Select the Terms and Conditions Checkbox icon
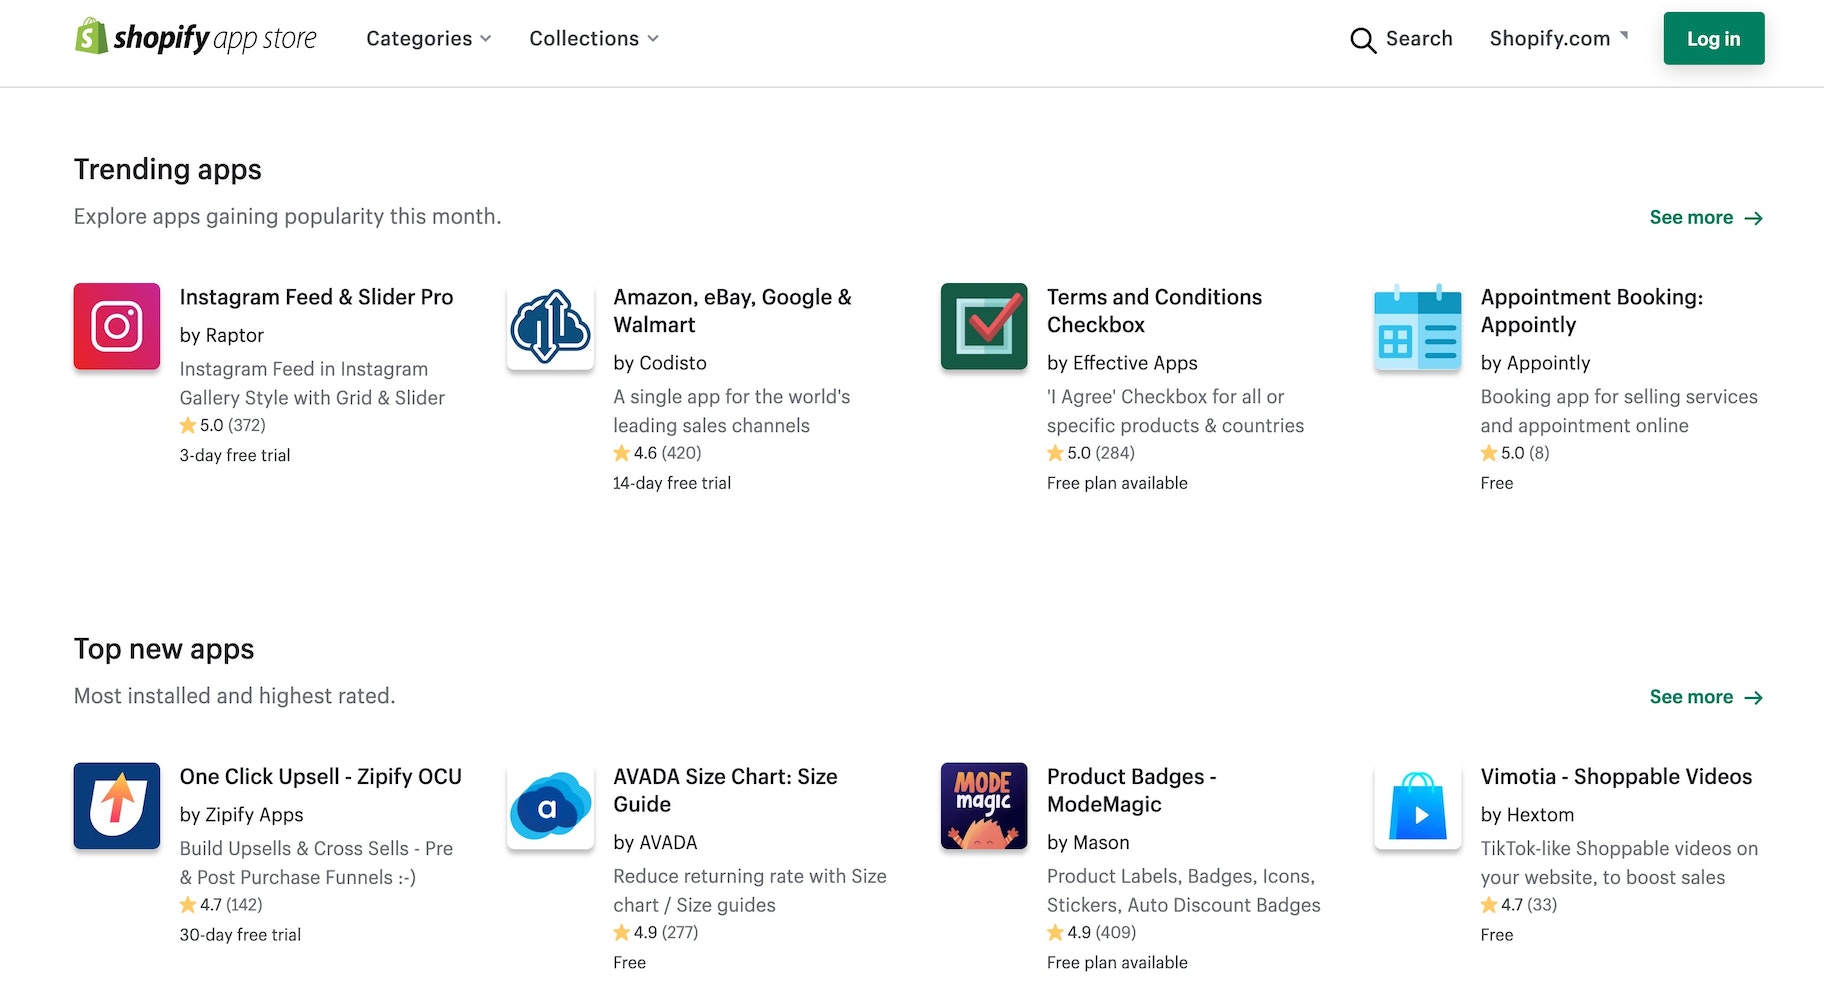Screen dimensions: 1824x1007 [x=984, y=326]
